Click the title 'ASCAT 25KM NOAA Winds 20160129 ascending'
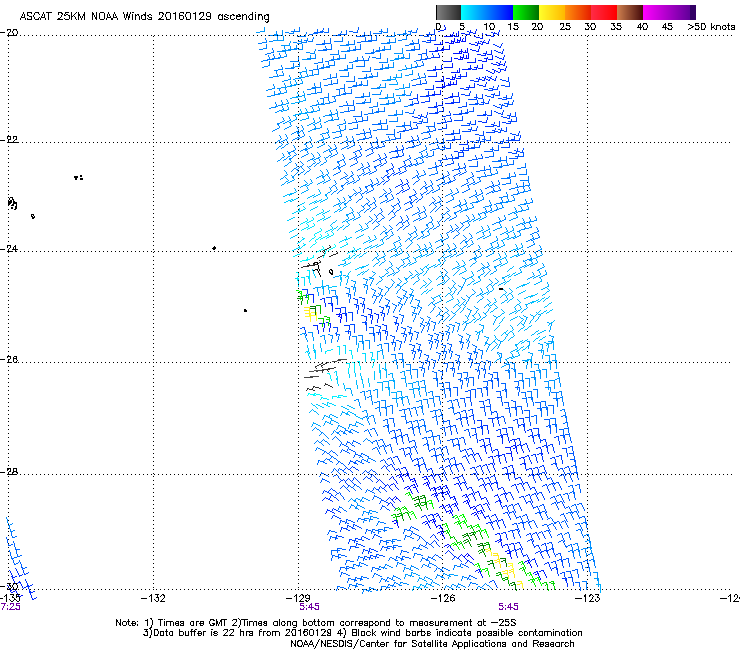 (x=144, y=17)
